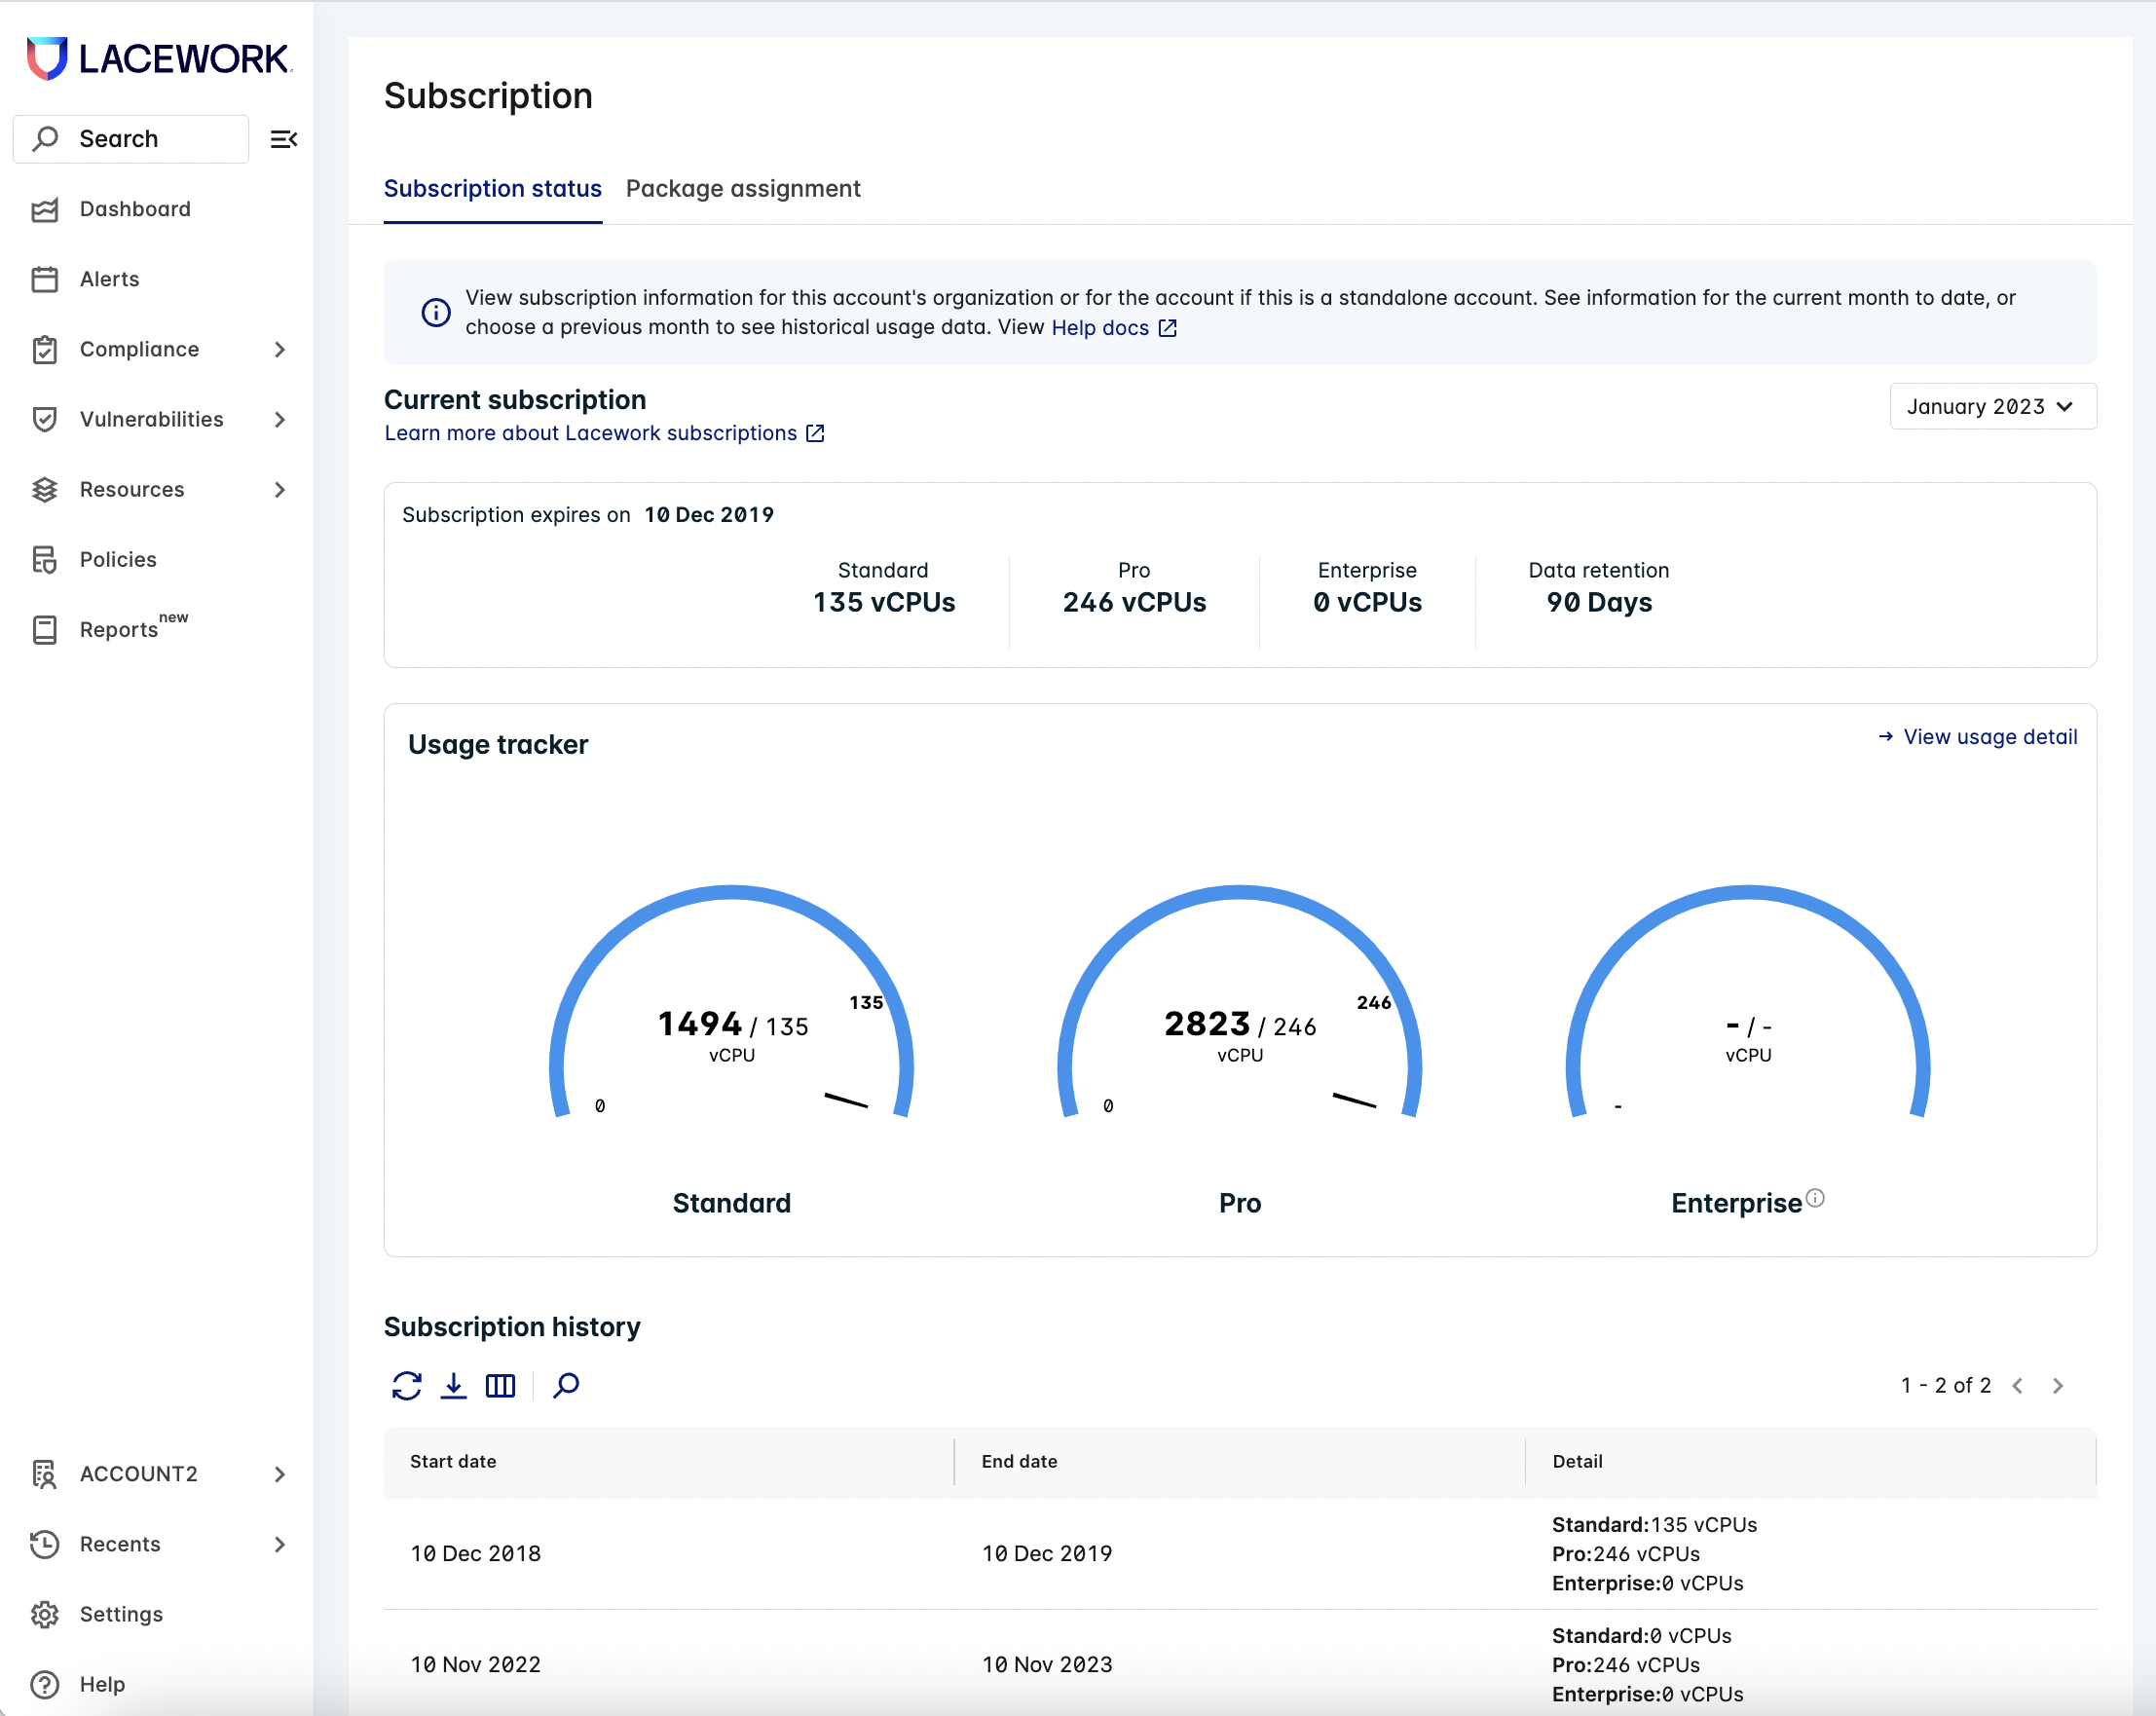Click the Compliance navigation icon
The width and height of the screenshot is (2156, 1716).
49,349
